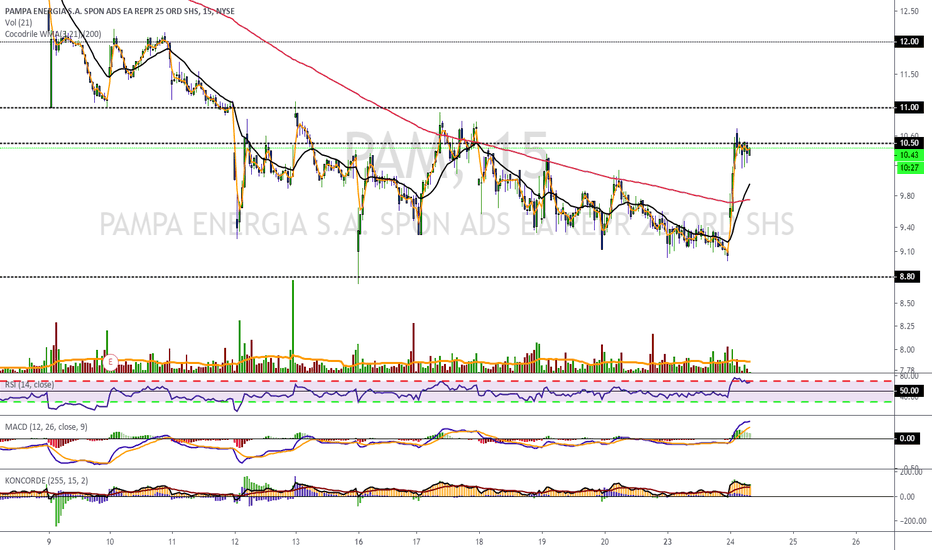Click the 8.80 horizontal line price label
The width and height of the screenshot is (932, 550).
[909, 276]
